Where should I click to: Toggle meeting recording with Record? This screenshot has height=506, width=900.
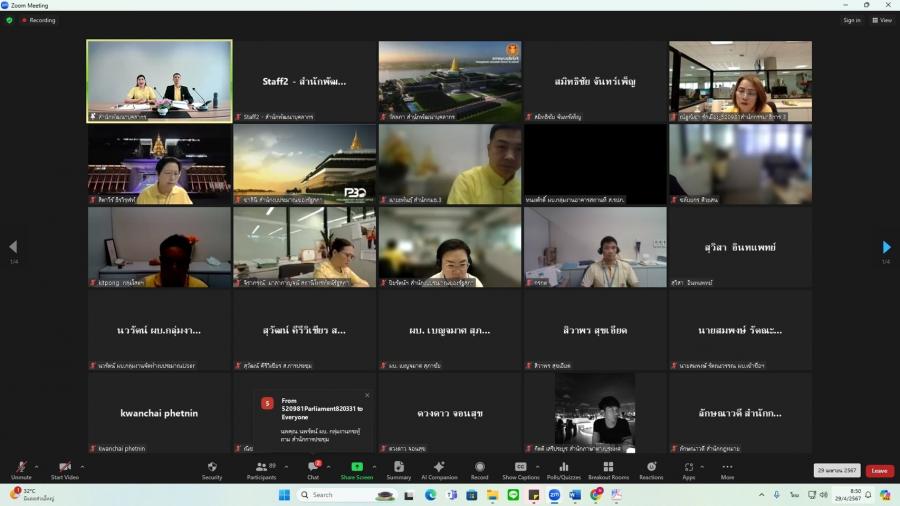(479, 469)
